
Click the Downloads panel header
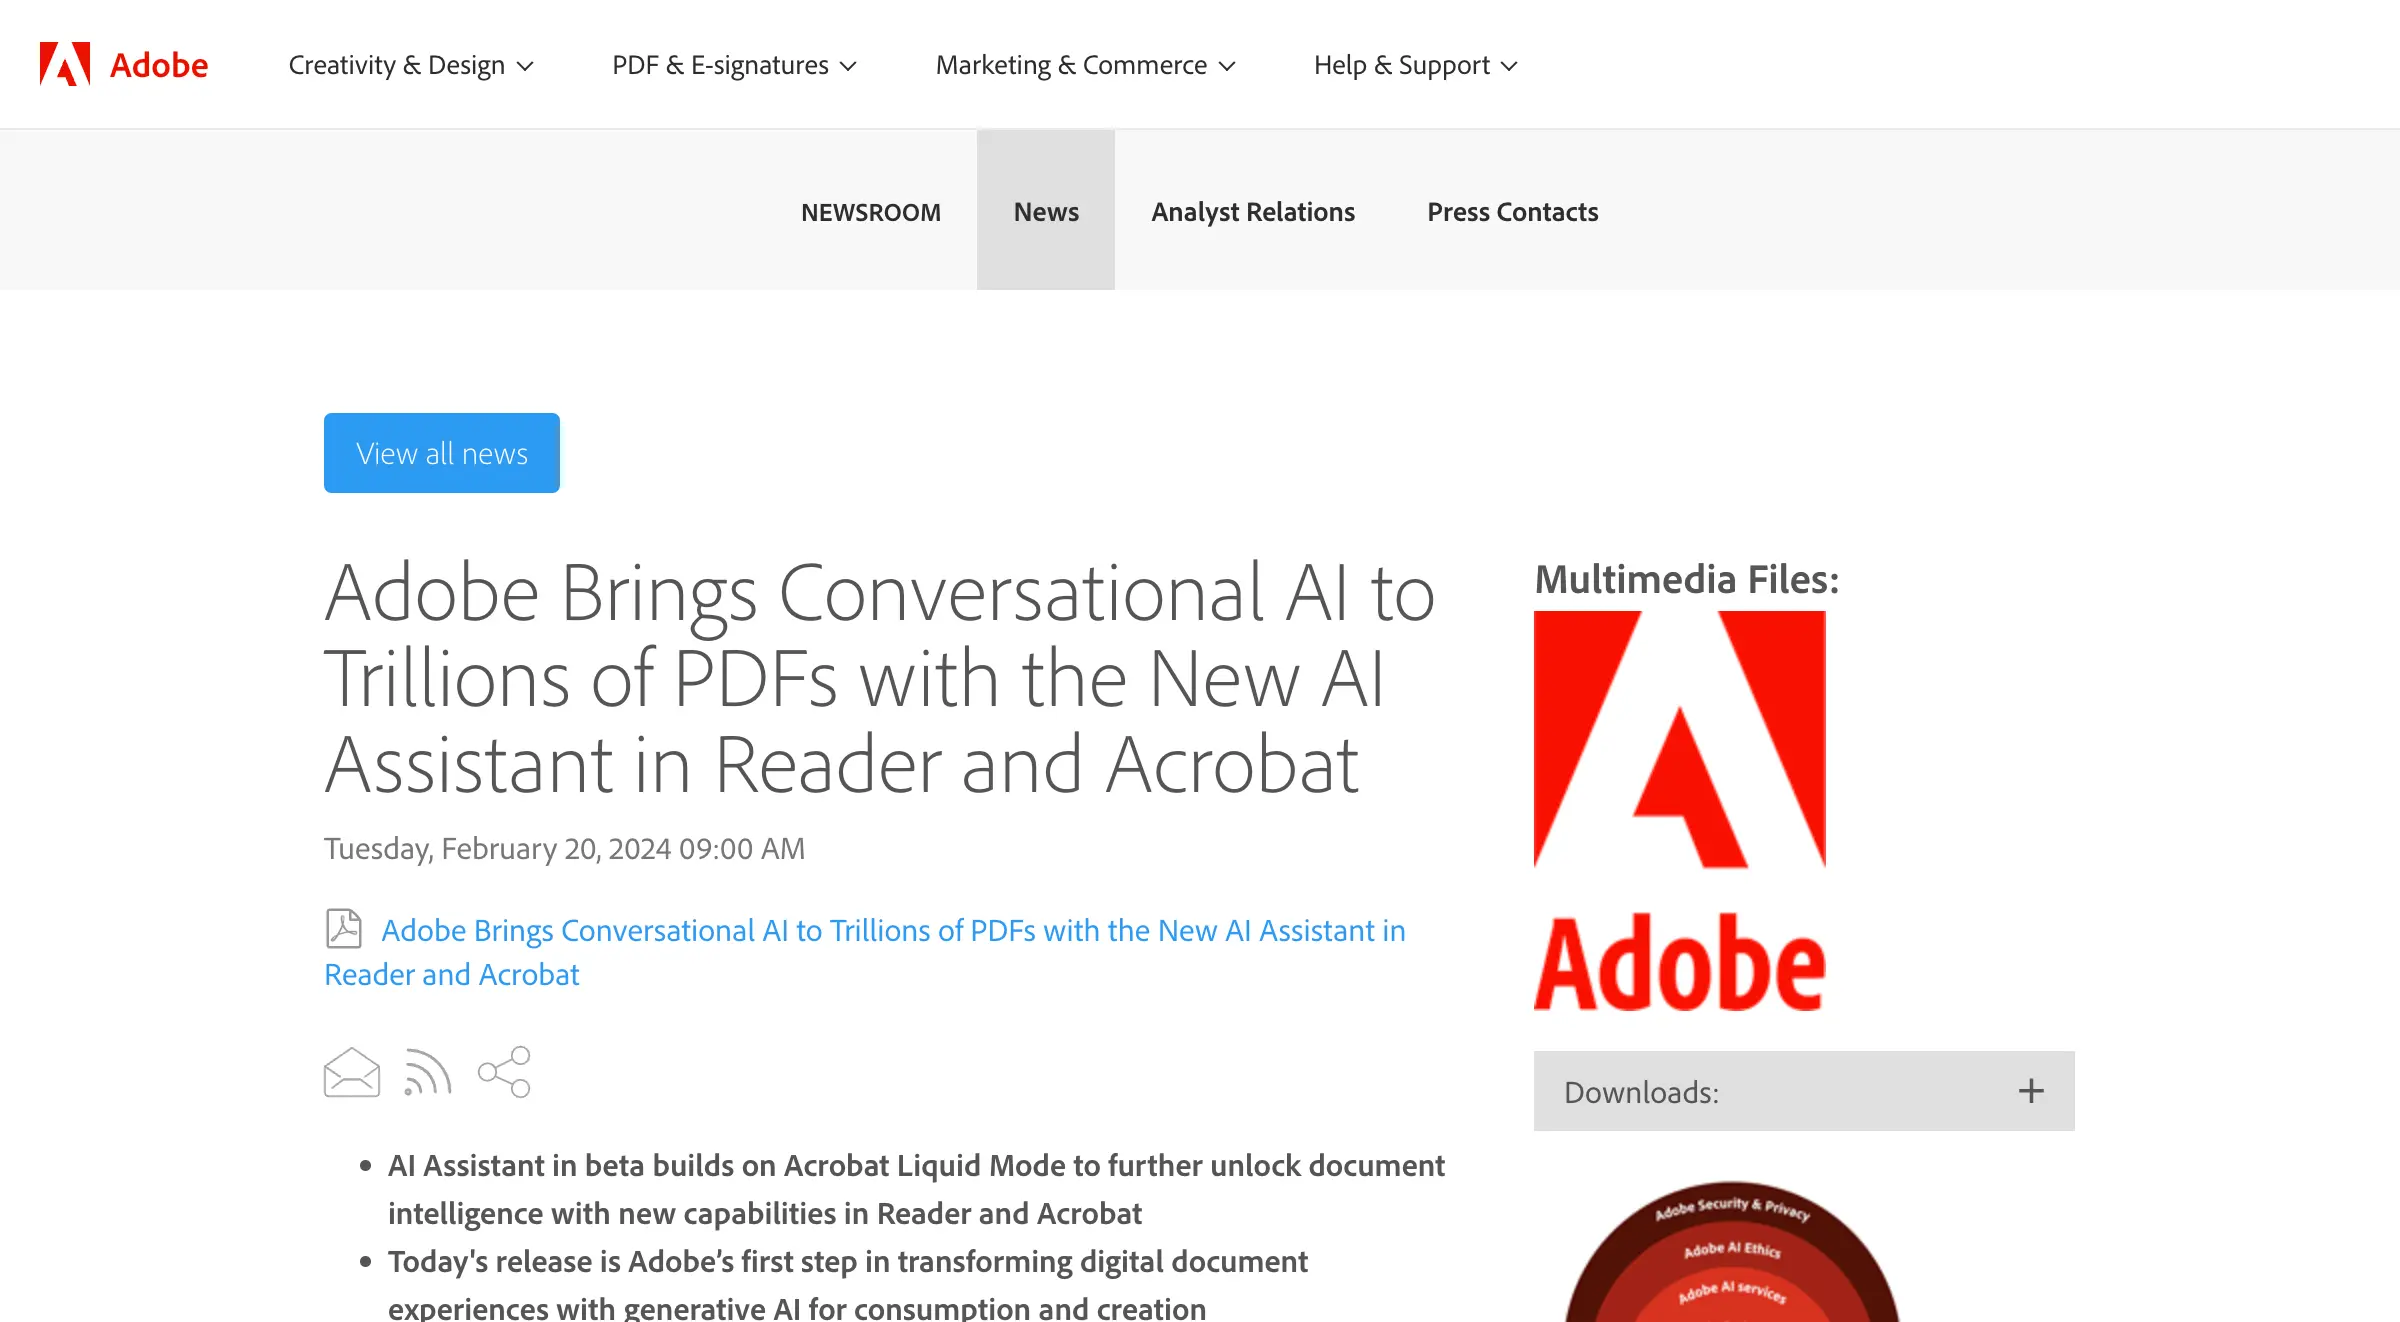[1804, 1091]
